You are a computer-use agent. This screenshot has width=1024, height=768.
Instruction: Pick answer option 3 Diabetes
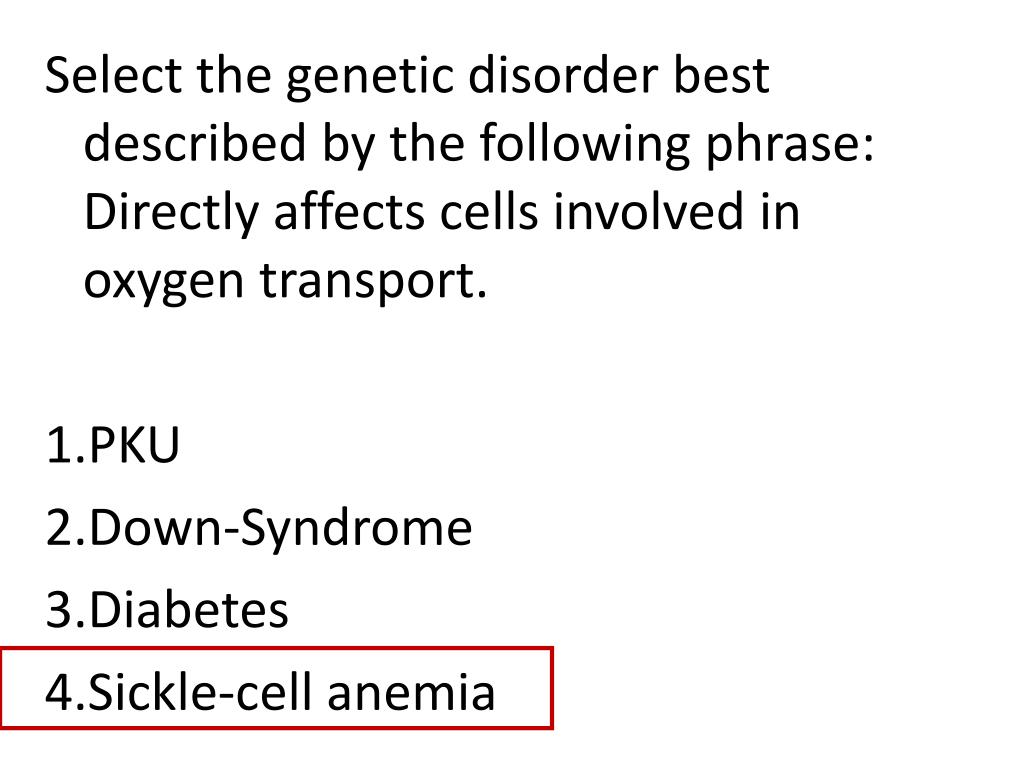[x=167, y=610]
